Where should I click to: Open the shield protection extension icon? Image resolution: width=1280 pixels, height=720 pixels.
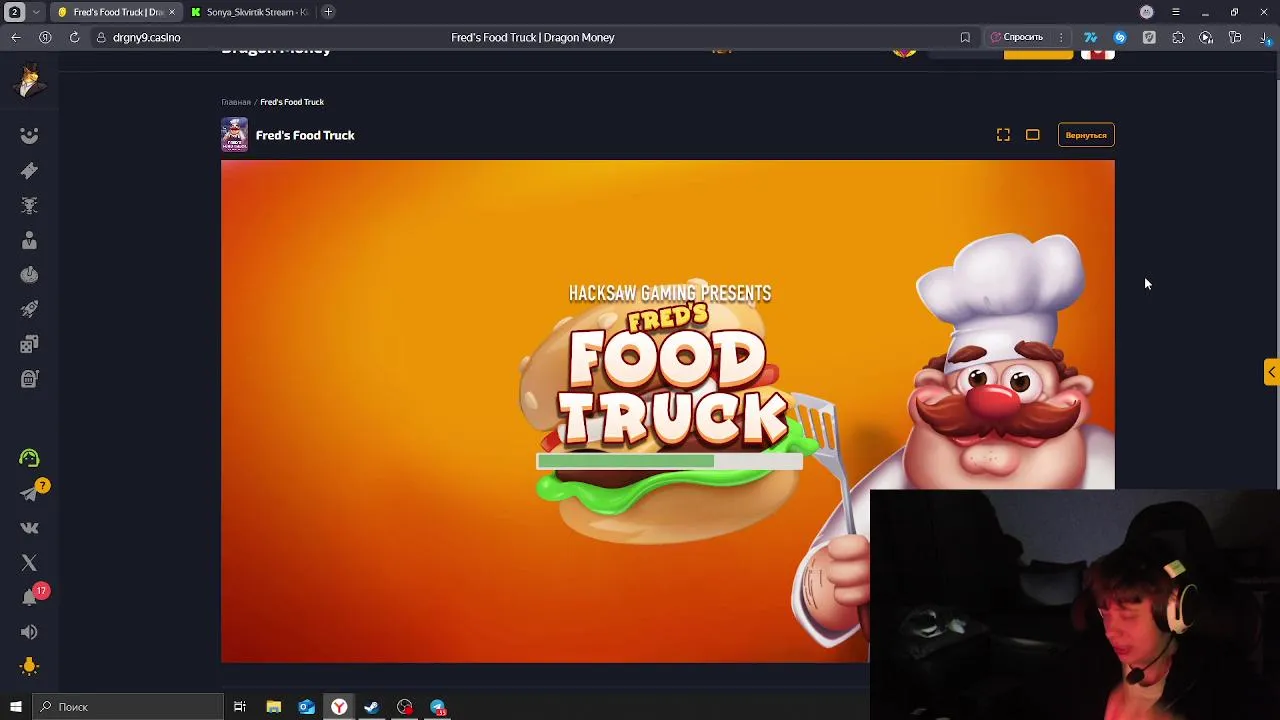point(1149,37)
